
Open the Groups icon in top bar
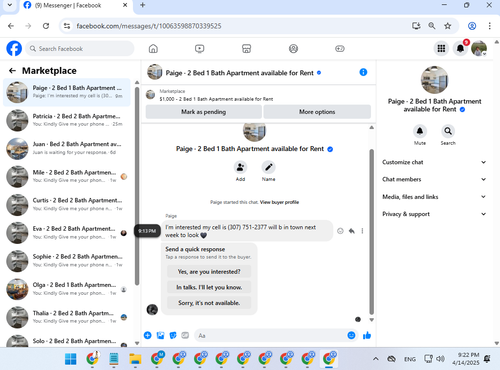(x=293, y=49)
